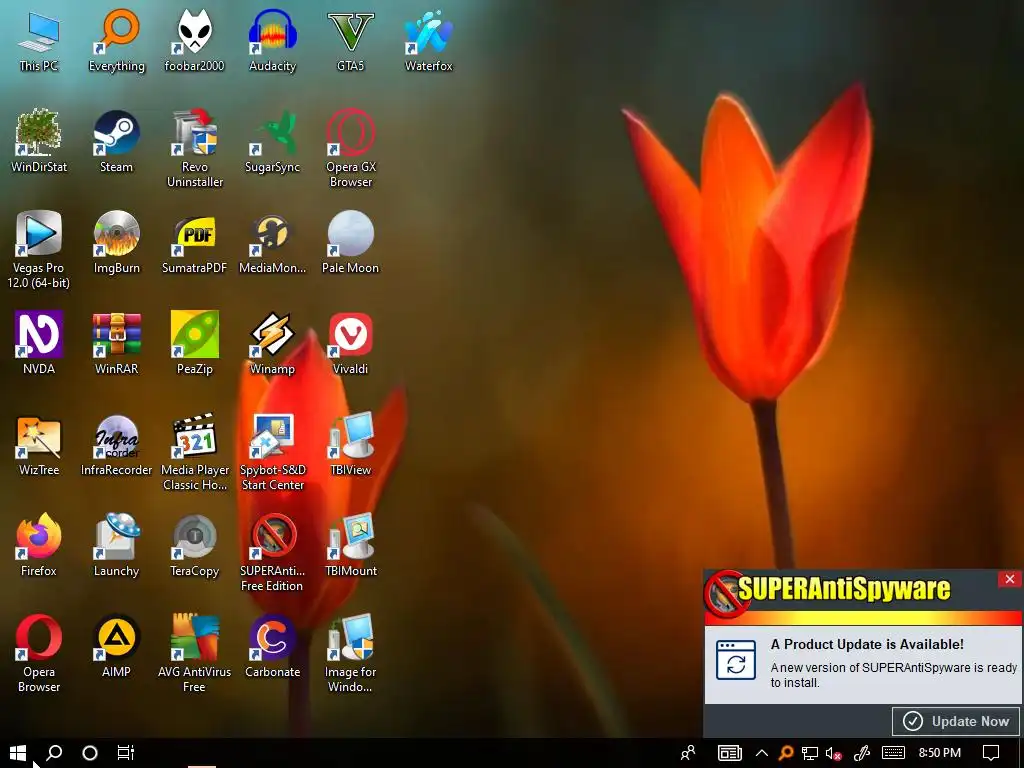Select SUPERAntiSpyware Free Edition desktop icon
Screen dimensions: 1024x768
tap(272, 552)
